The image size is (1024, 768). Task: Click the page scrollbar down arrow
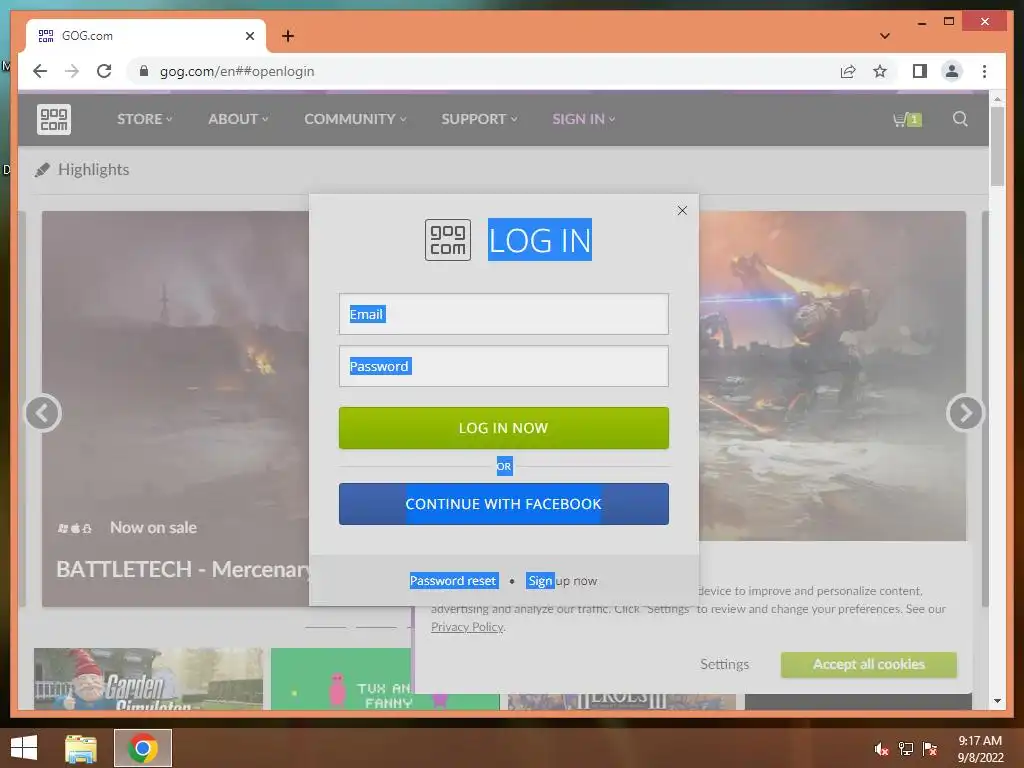point(997,701)
